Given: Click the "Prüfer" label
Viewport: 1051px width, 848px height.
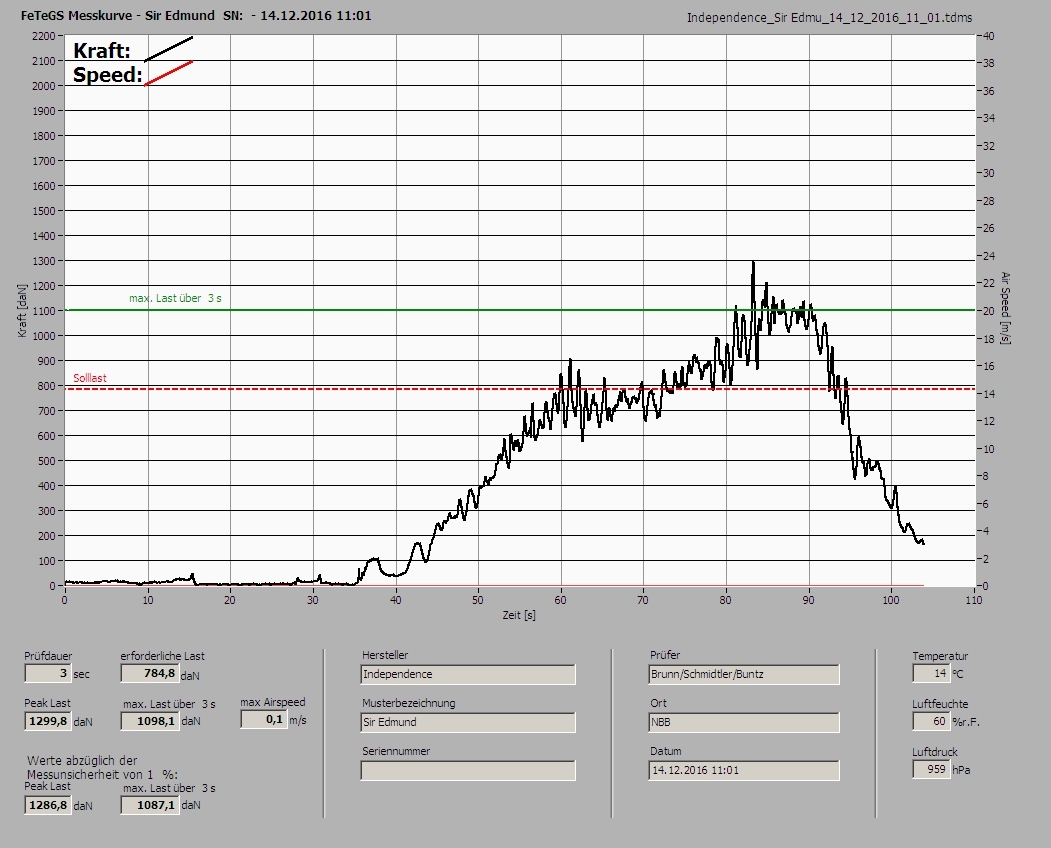Looking at the screenshot, I should (665, 655).
